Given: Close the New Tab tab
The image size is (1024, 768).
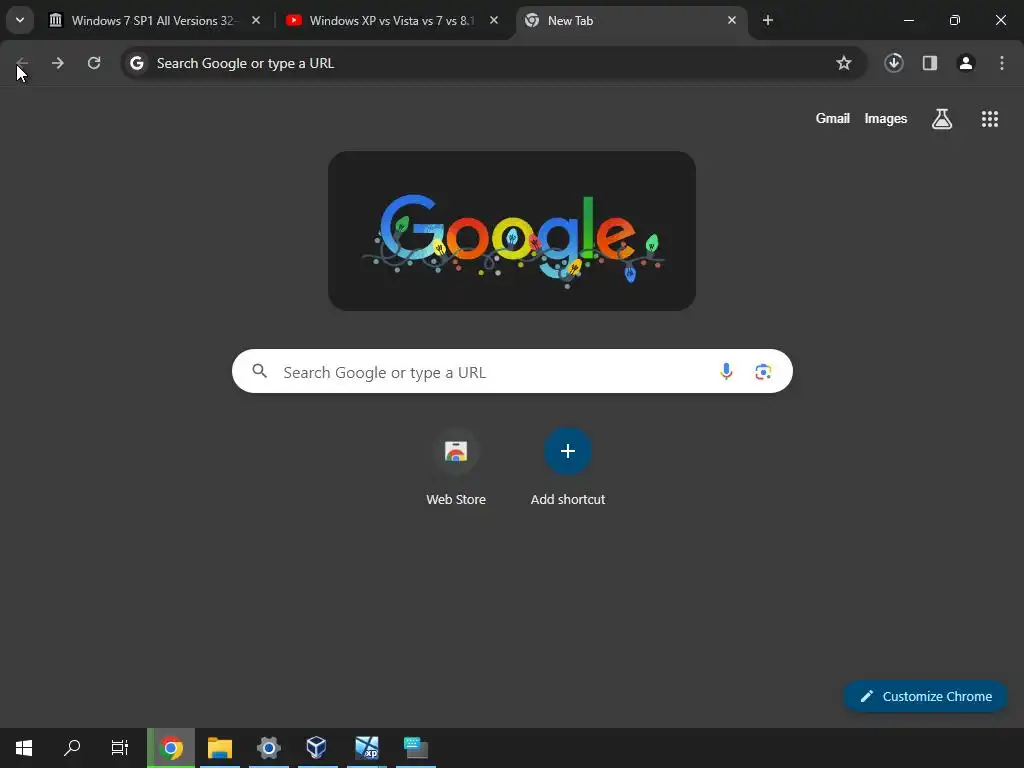Looking at the screenshot, I should coord(731,20).
